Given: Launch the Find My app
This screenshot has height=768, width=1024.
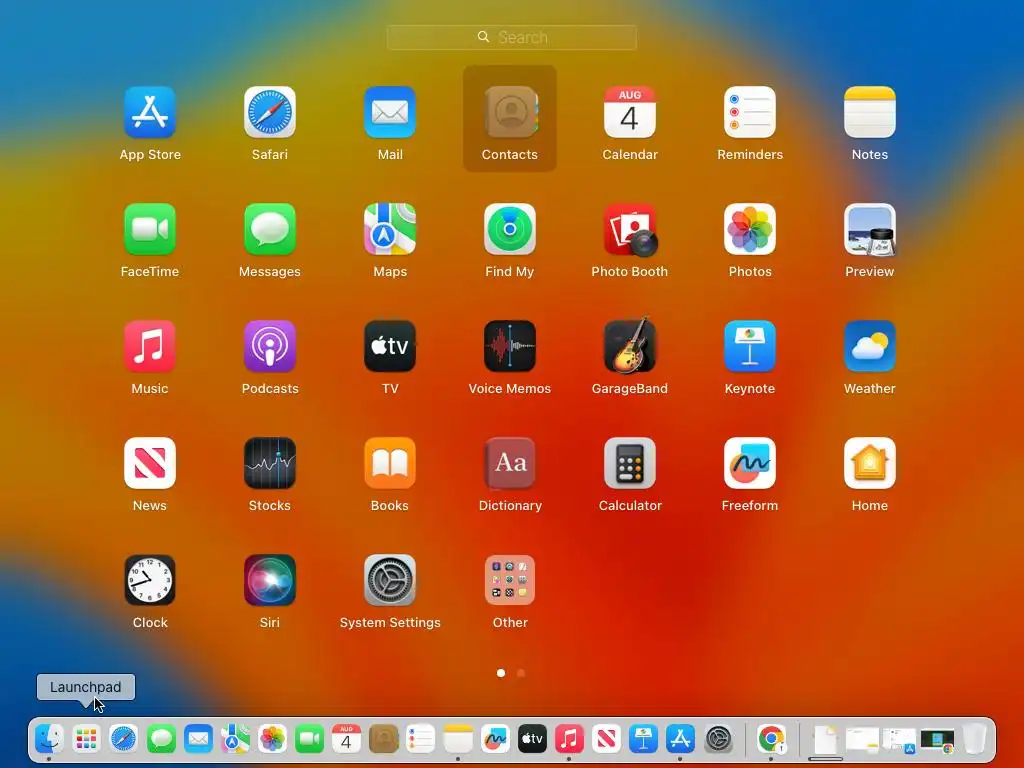Looking at the screenshot, I should [510, 229].
